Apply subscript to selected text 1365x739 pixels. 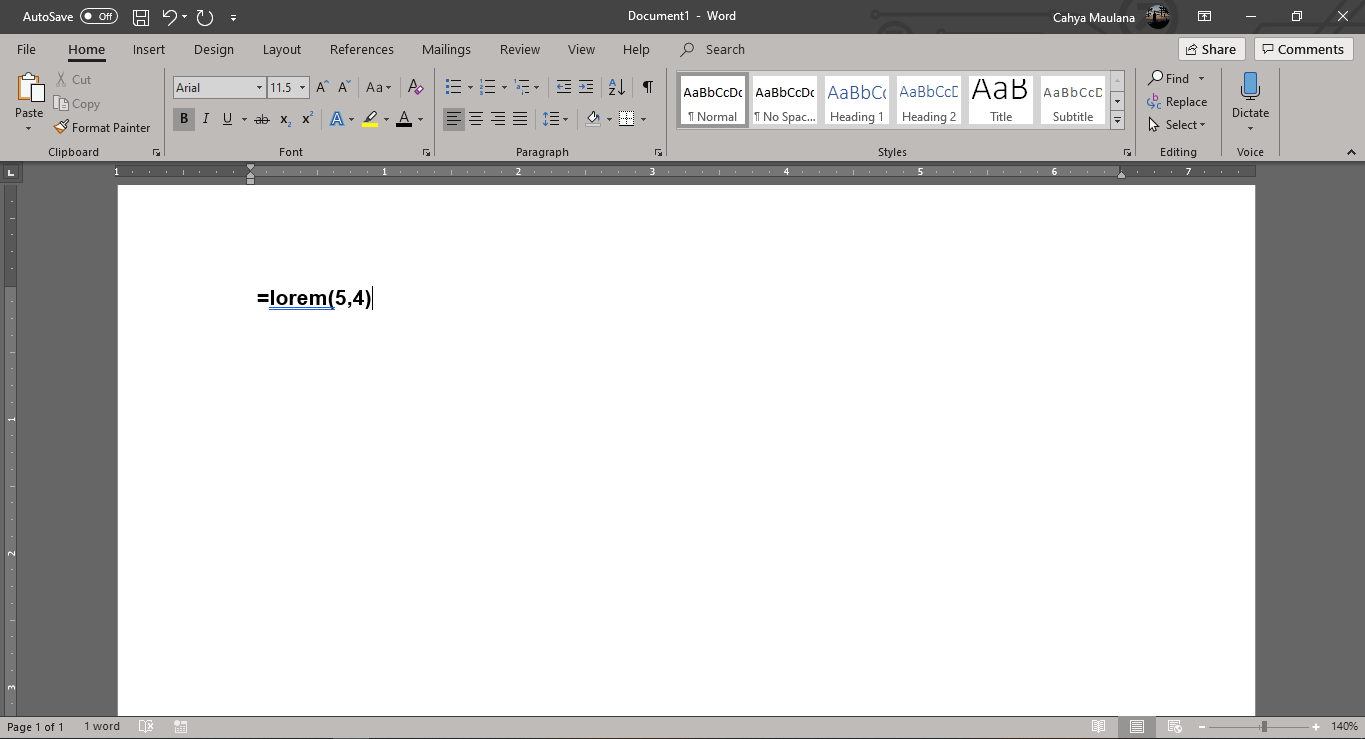283,119
